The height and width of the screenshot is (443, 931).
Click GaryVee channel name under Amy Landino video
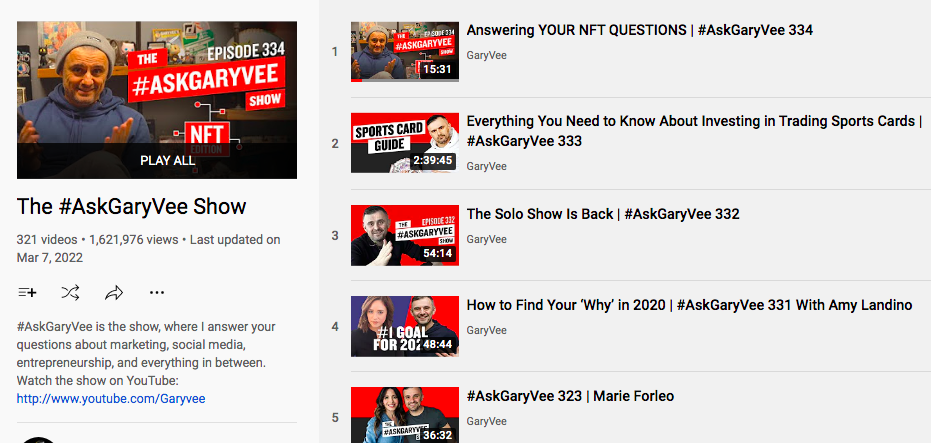pos(486,330)
